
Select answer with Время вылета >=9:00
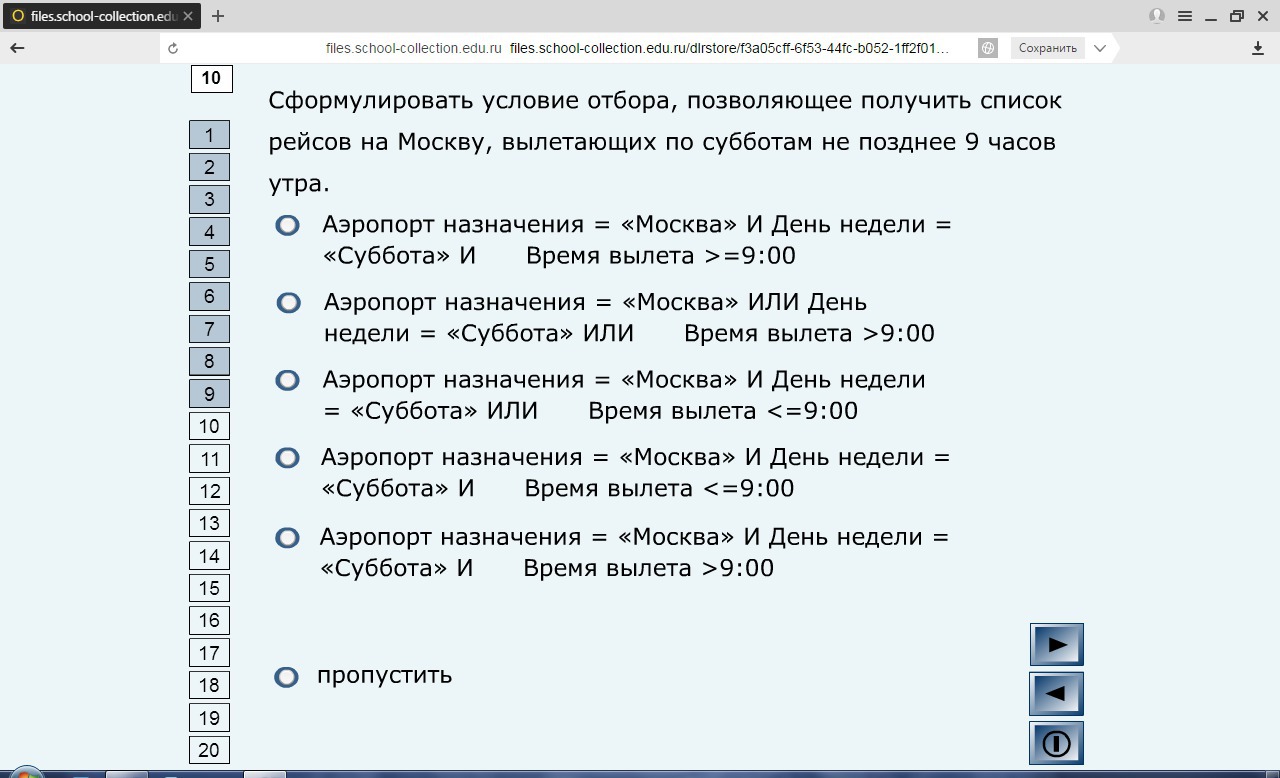coord(287,225)
